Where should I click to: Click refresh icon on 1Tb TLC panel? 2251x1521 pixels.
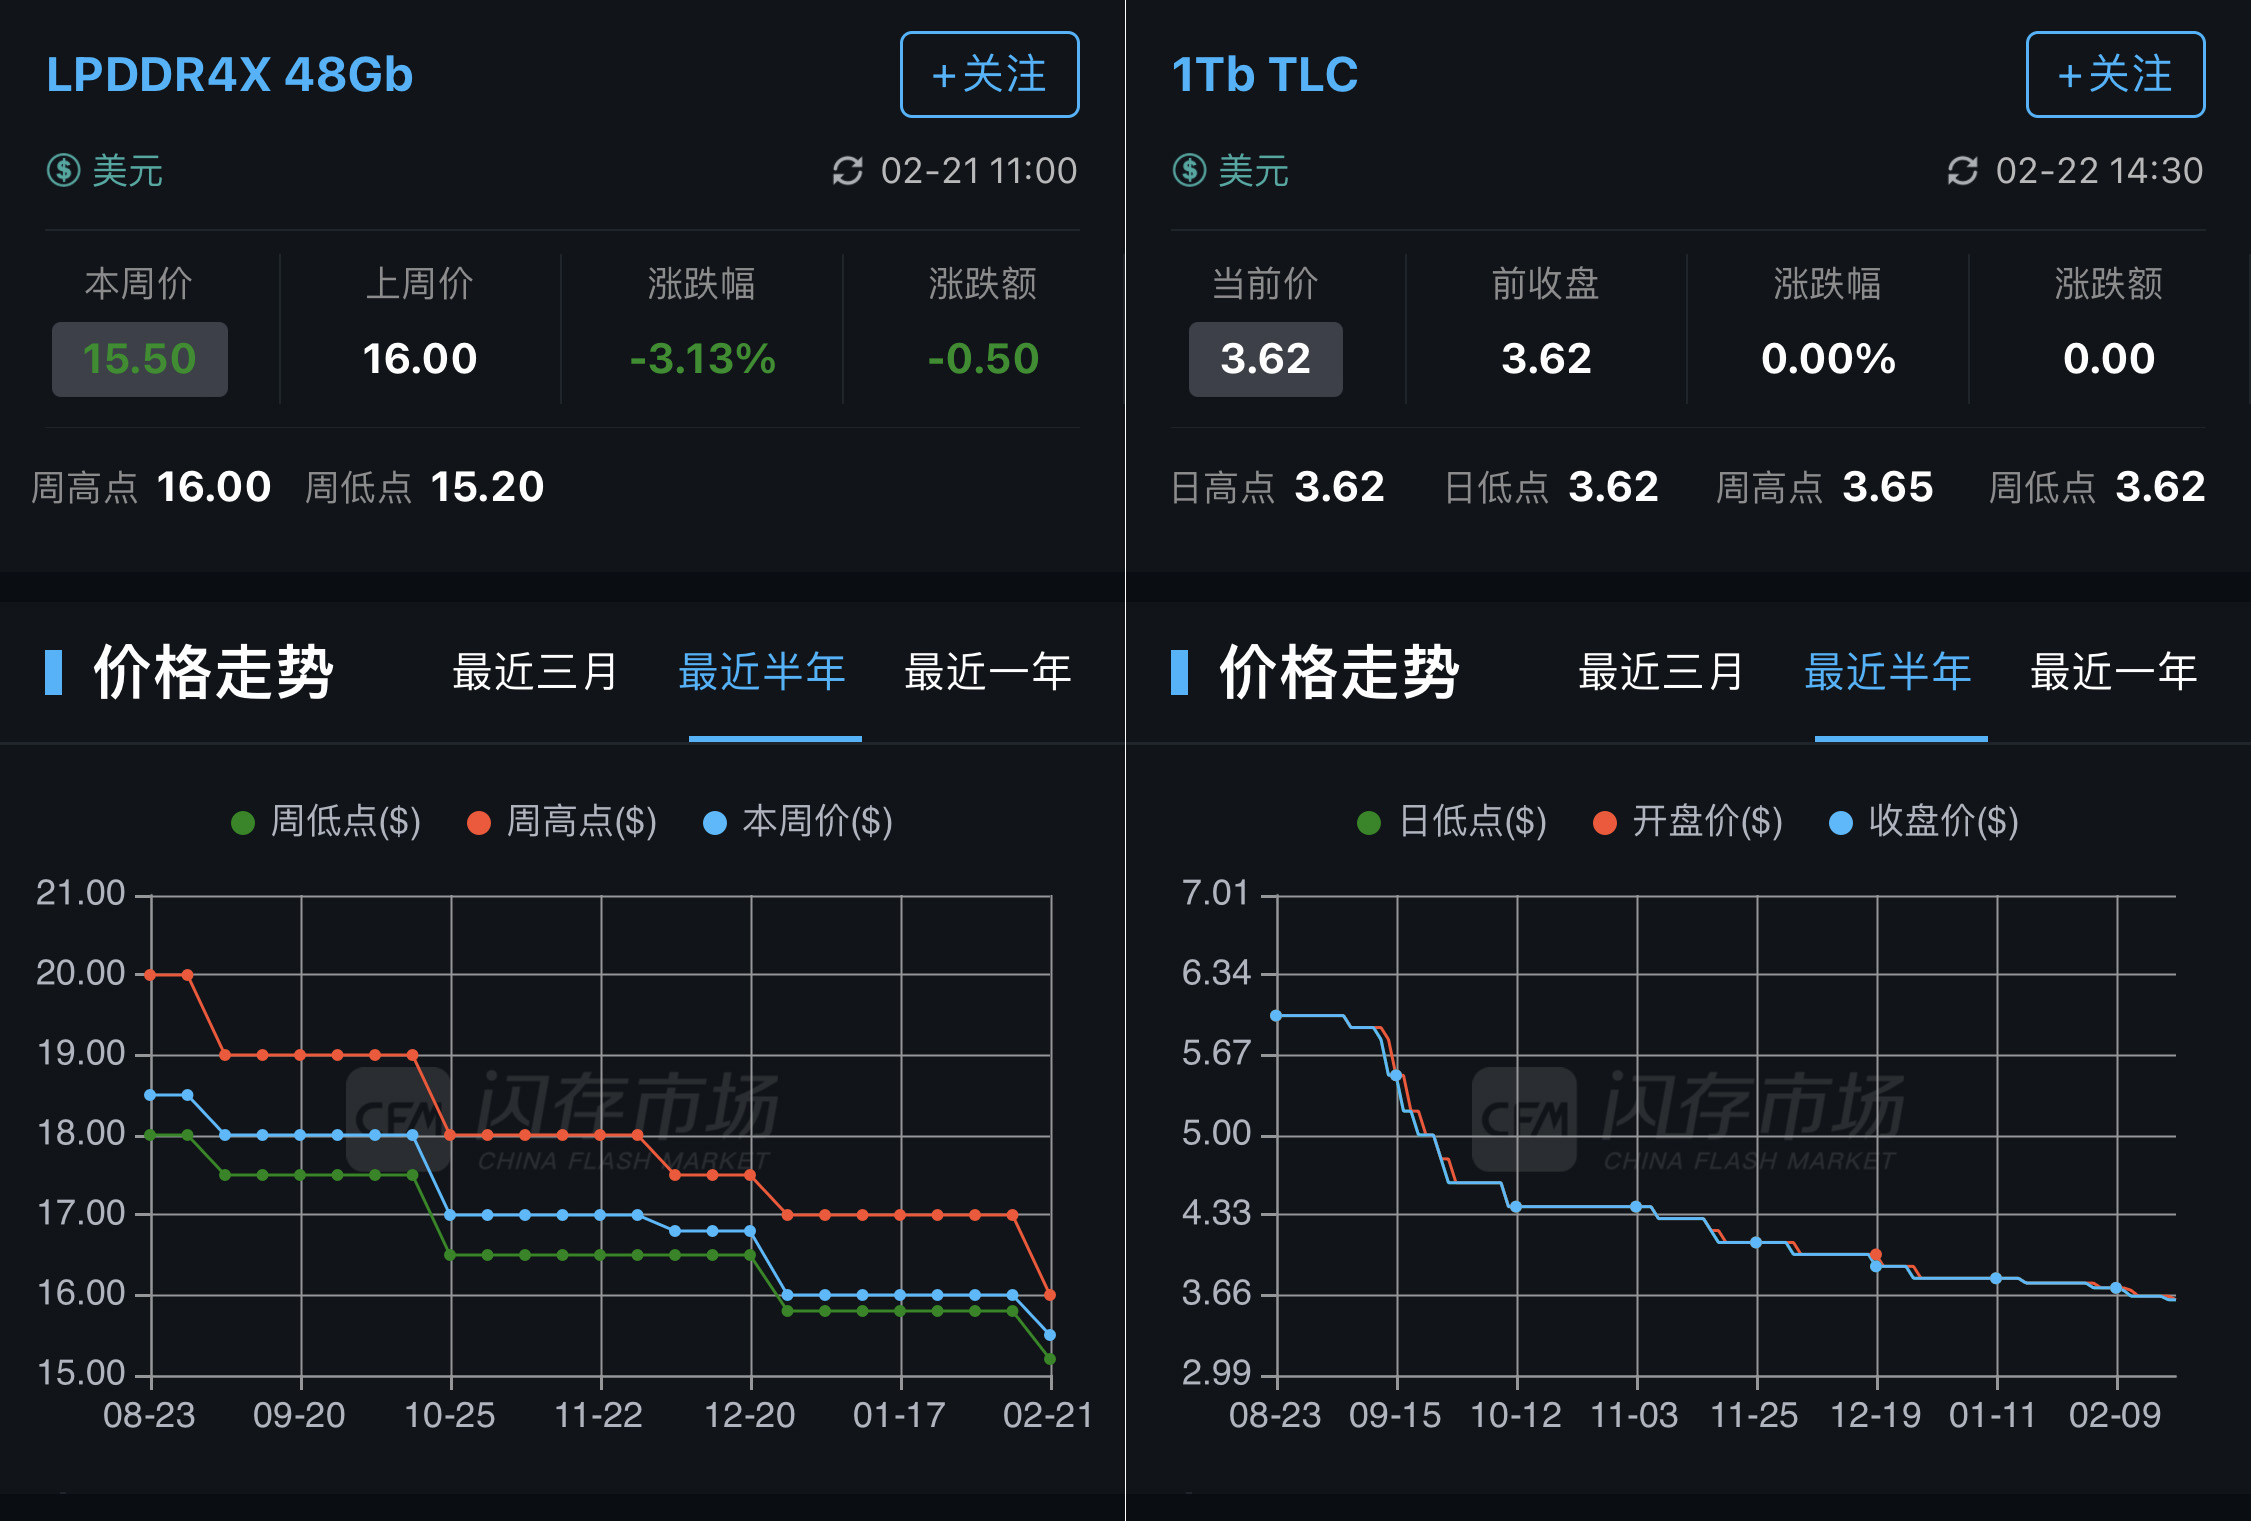[1962, 171]
